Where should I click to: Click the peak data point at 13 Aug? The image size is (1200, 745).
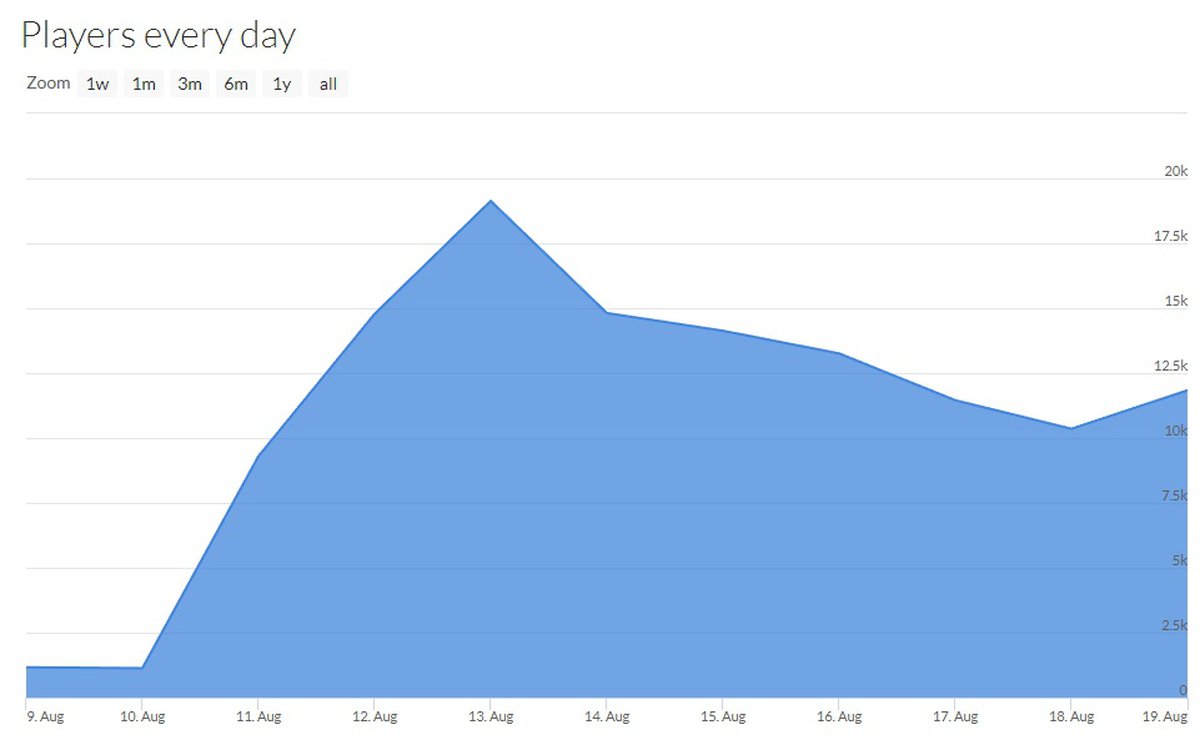coord(490,201)
